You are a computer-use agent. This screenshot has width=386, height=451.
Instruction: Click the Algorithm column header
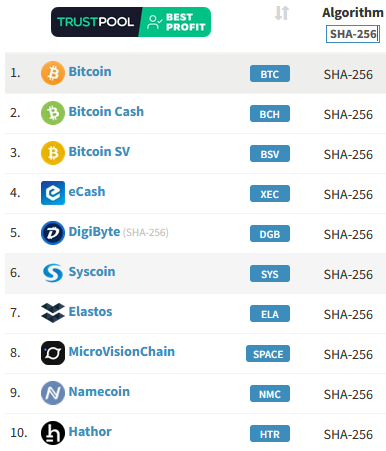tap(353, 13)
